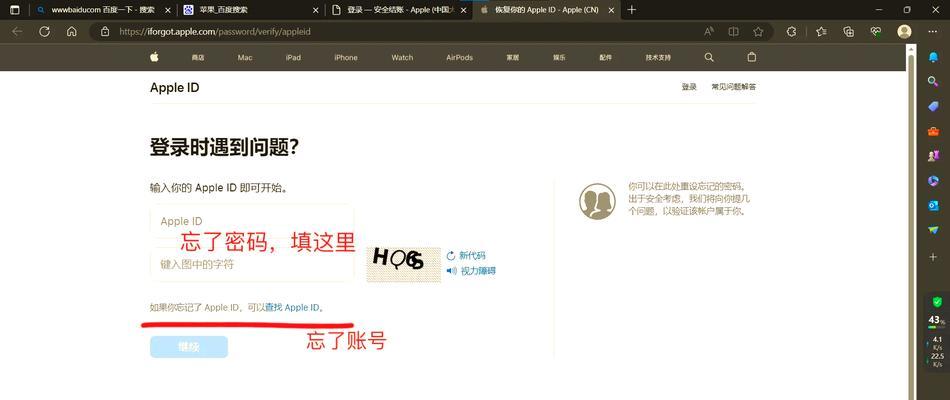Open the AirPods menu item
950x400 pixels.
459,58
